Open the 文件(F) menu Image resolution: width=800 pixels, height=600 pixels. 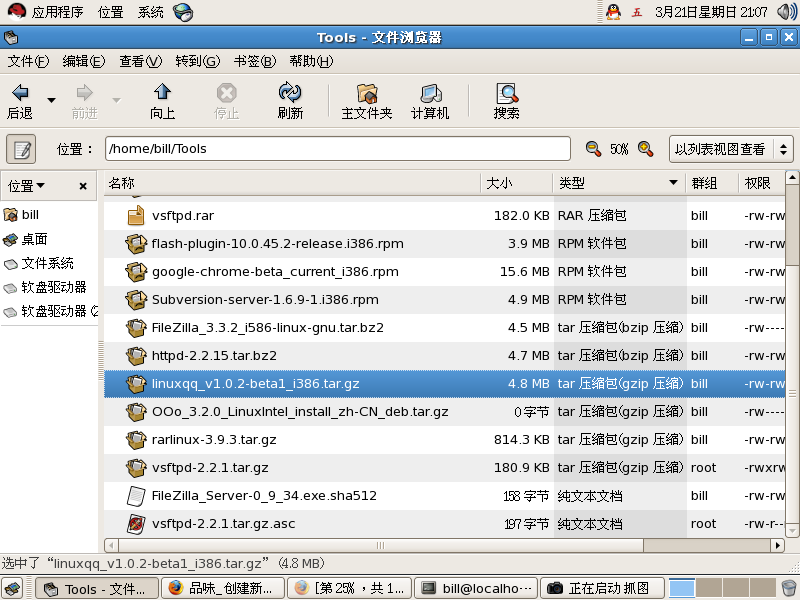pyautogui.click(x=28, y=61)
